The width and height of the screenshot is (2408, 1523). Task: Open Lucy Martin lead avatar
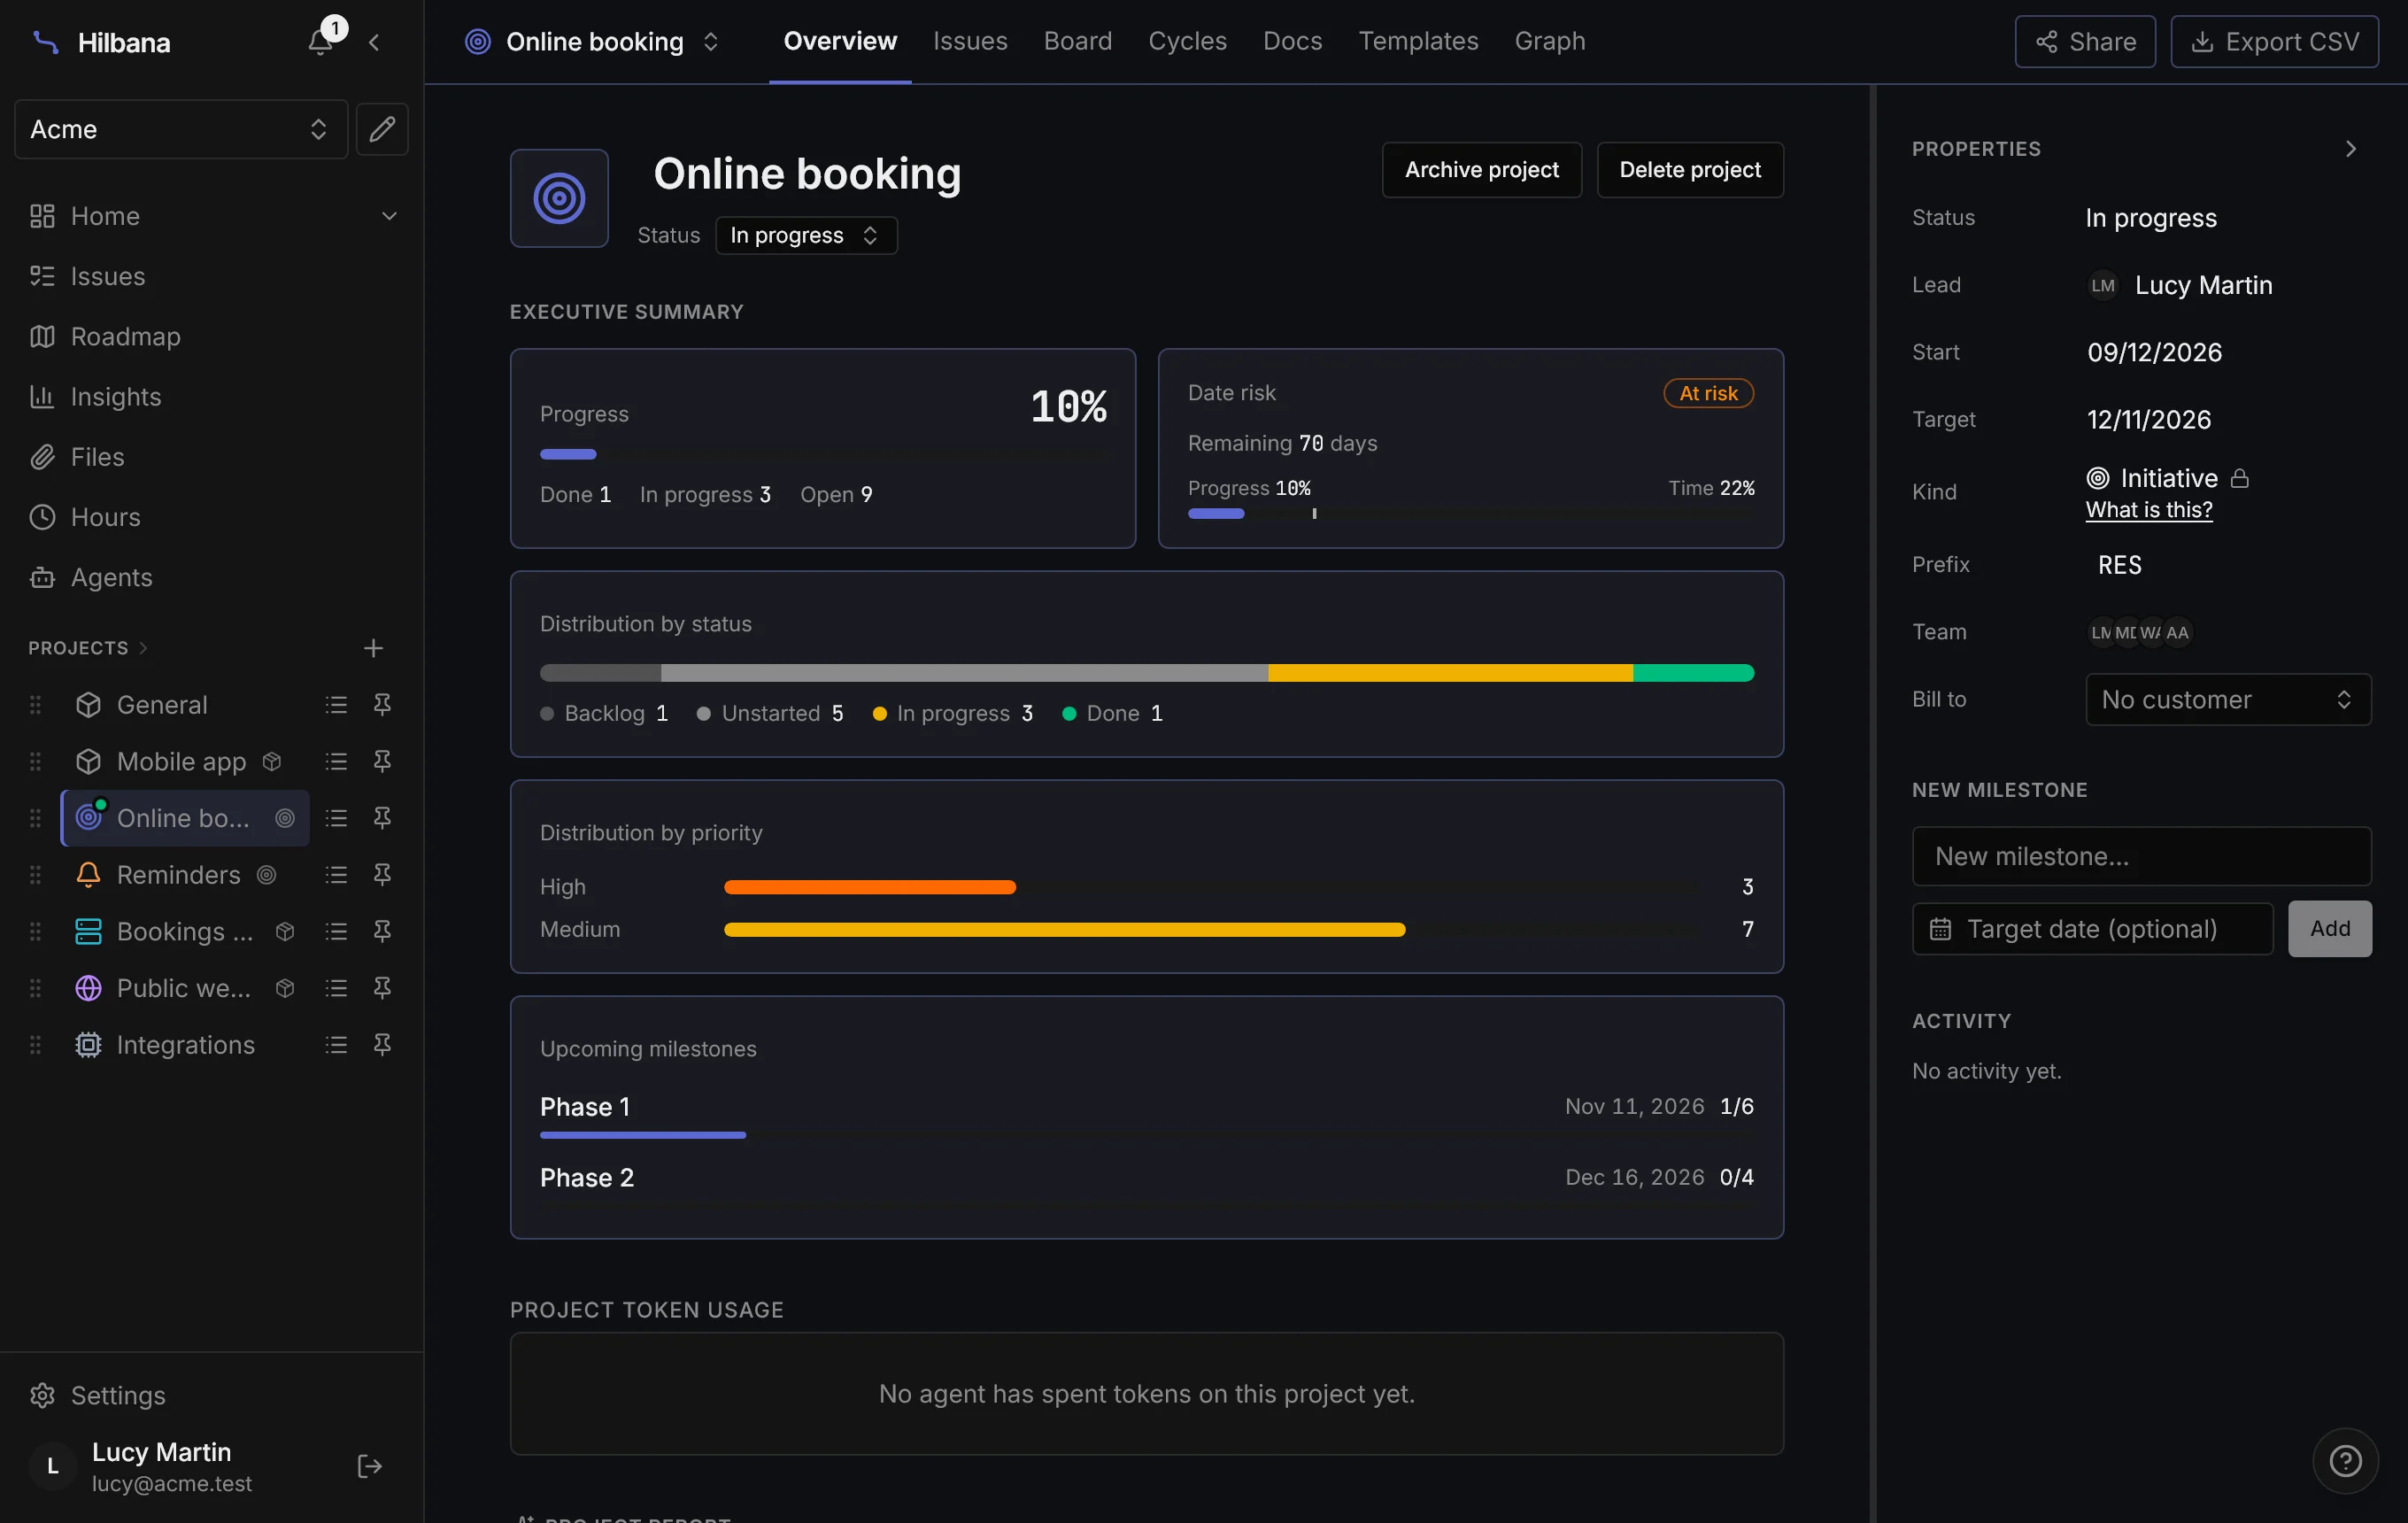2103,285
